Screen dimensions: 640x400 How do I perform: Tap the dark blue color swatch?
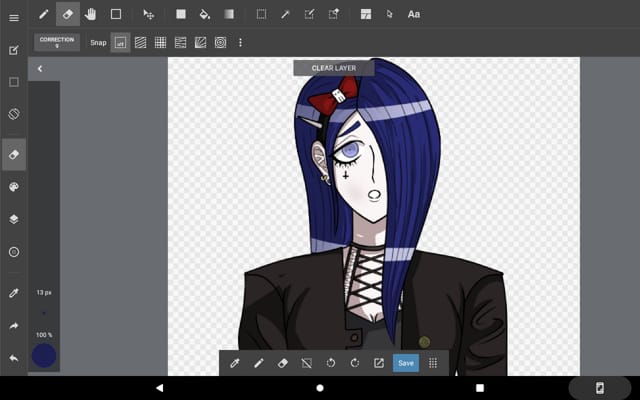(44, 355)
